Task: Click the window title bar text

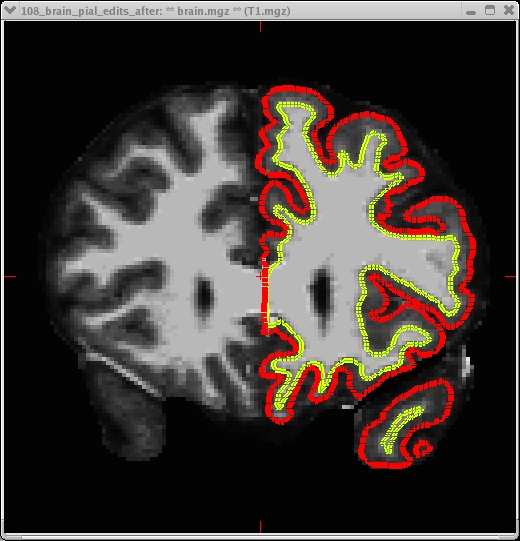Action: [x=156, y=11]
